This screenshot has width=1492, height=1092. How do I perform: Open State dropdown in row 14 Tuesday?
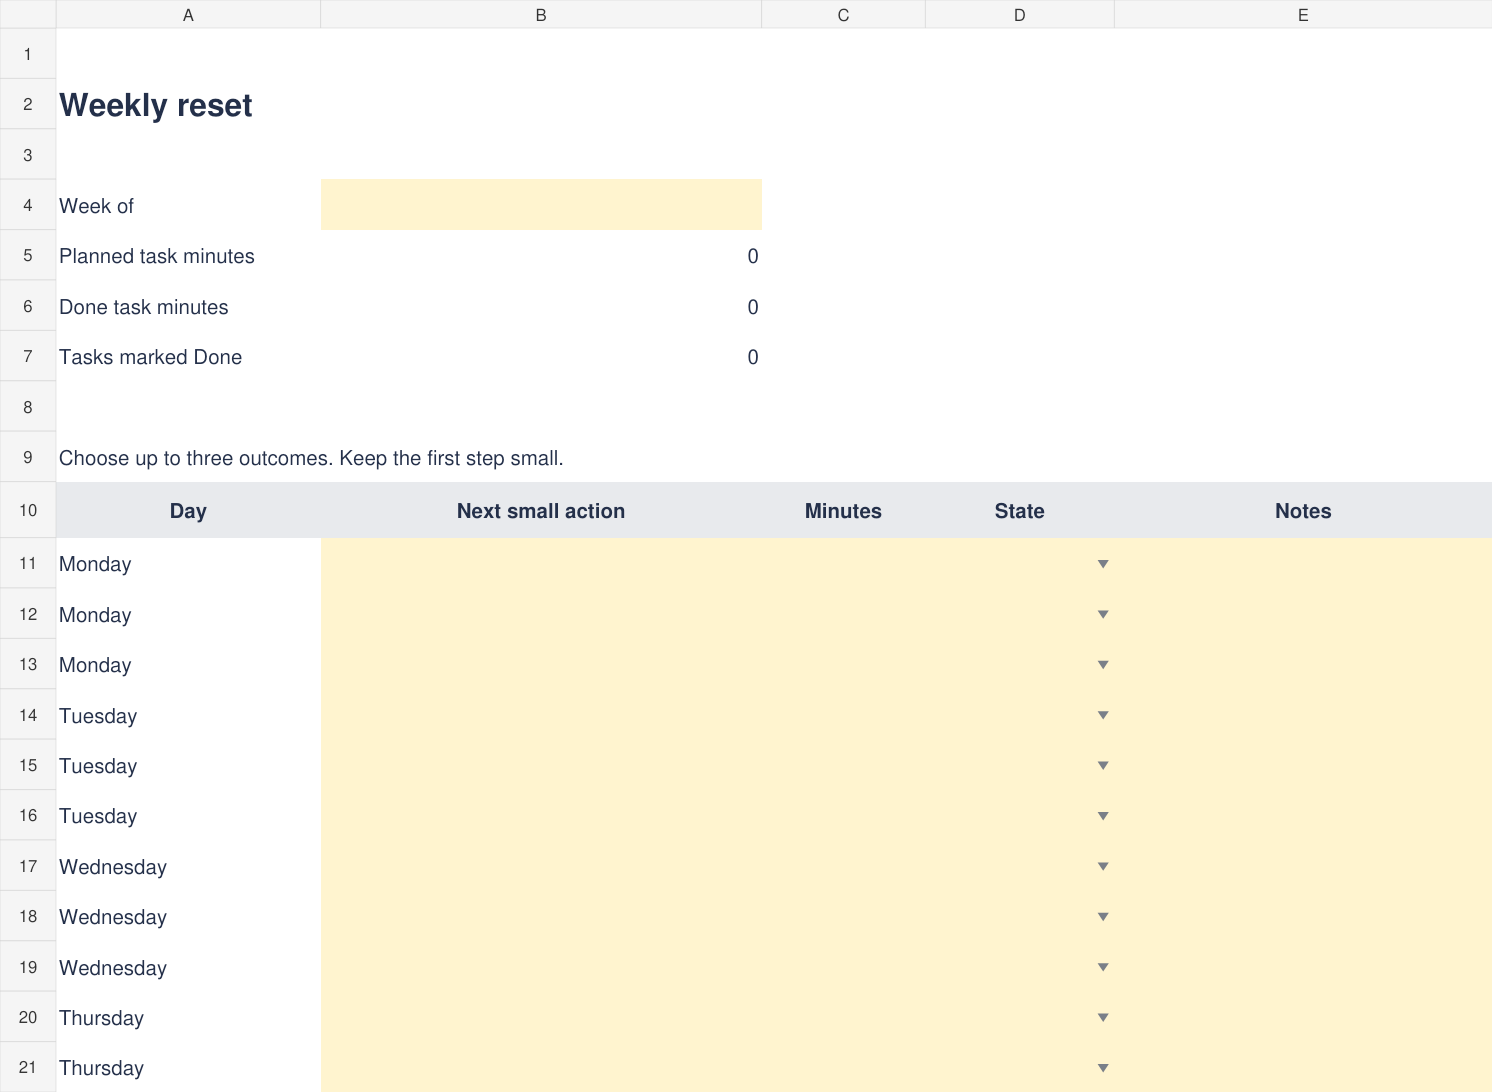pos(1103,715)
